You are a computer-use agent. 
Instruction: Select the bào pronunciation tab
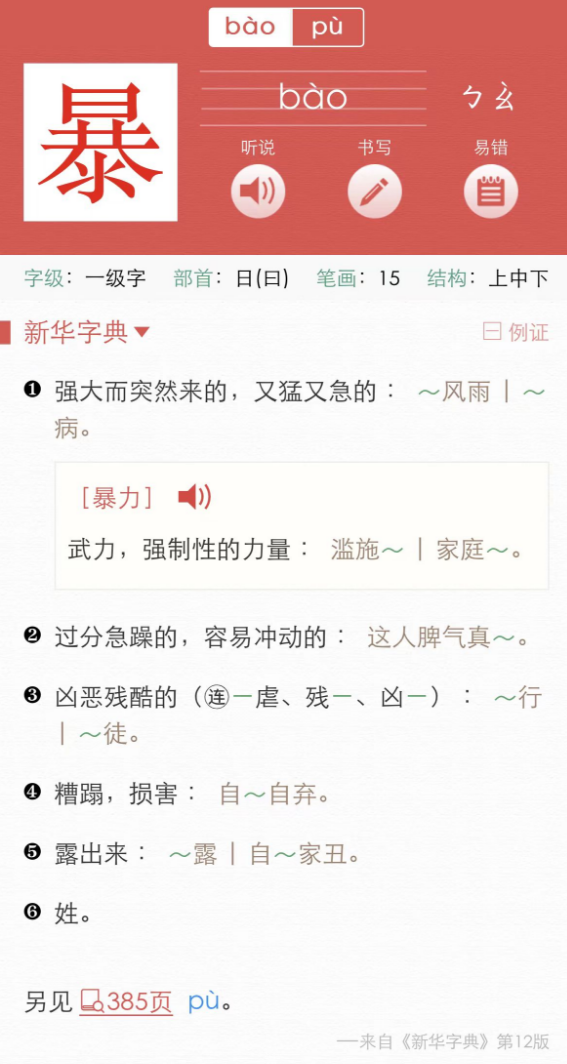(x=251, y=27)
